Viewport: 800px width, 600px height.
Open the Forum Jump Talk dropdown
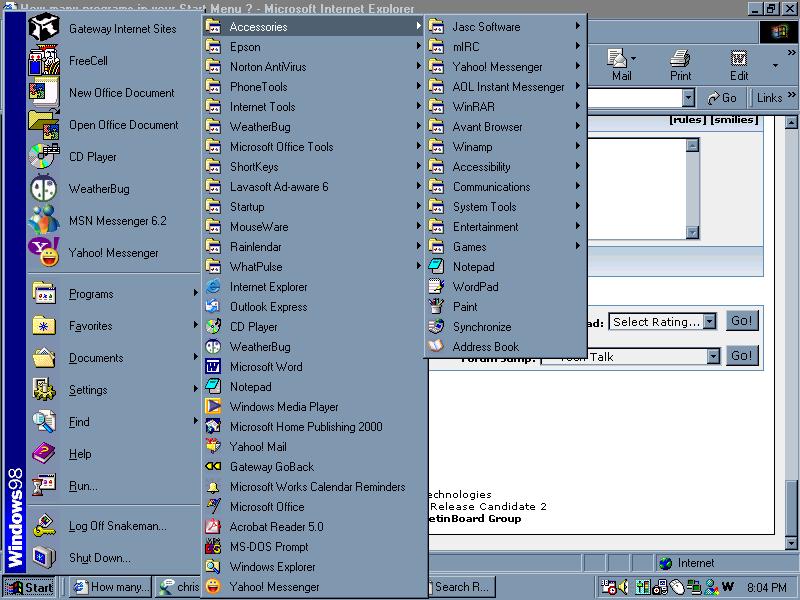714,356
